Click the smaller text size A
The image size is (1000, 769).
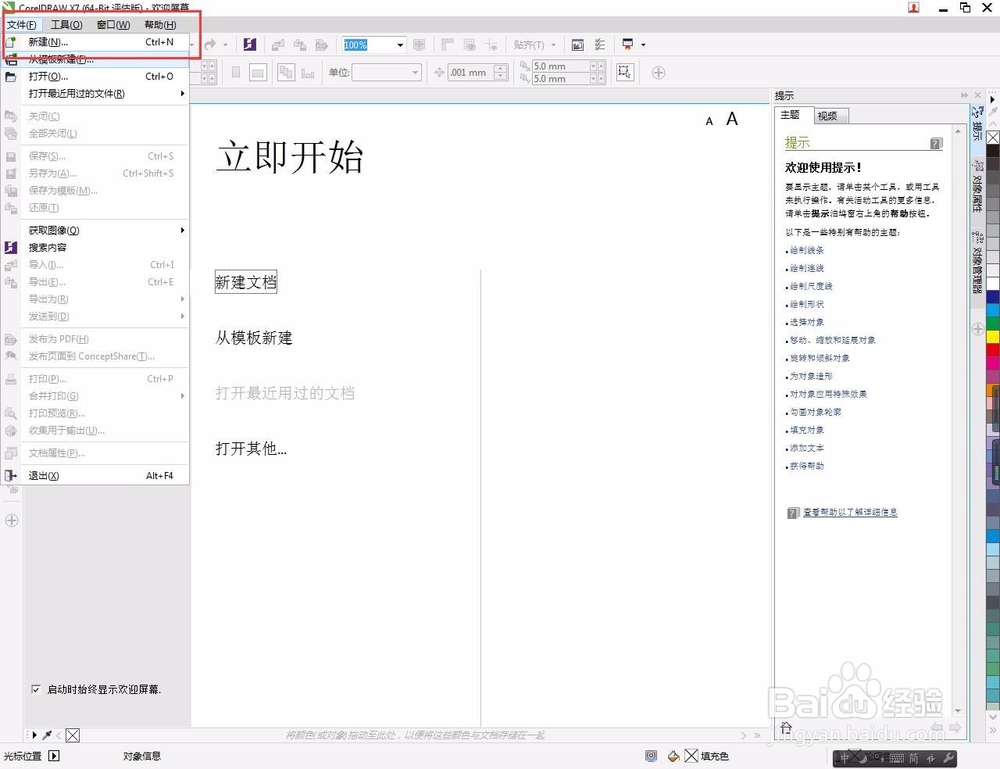(709, 121)
